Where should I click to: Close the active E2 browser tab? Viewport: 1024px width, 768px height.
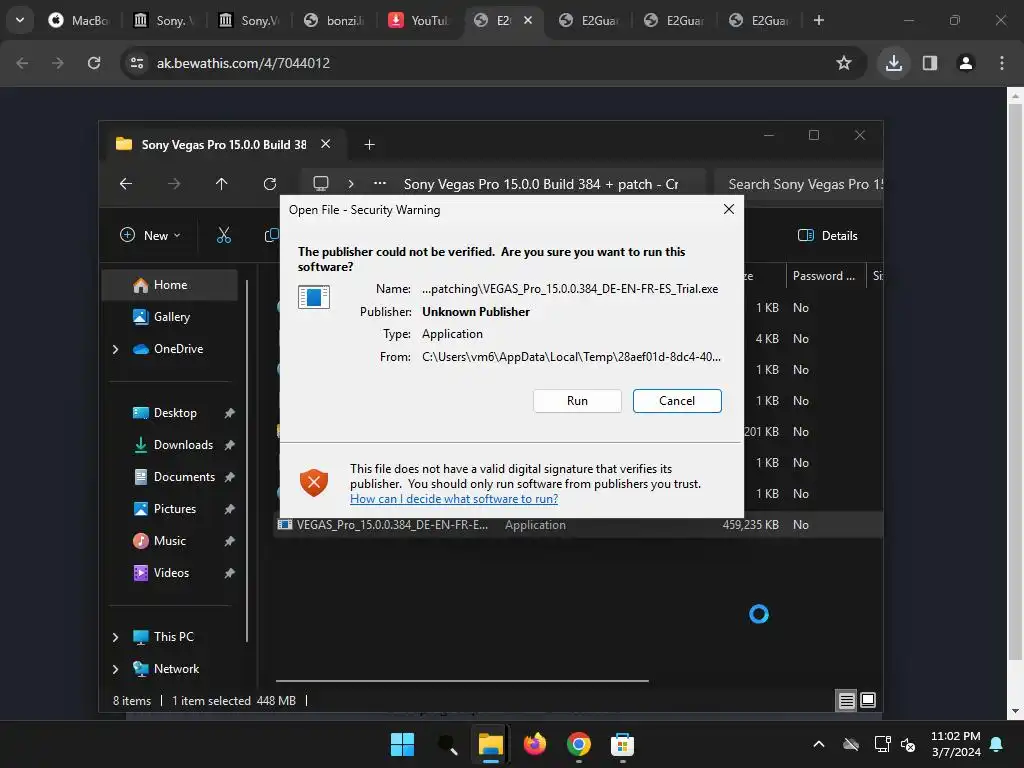click(528, 20)
